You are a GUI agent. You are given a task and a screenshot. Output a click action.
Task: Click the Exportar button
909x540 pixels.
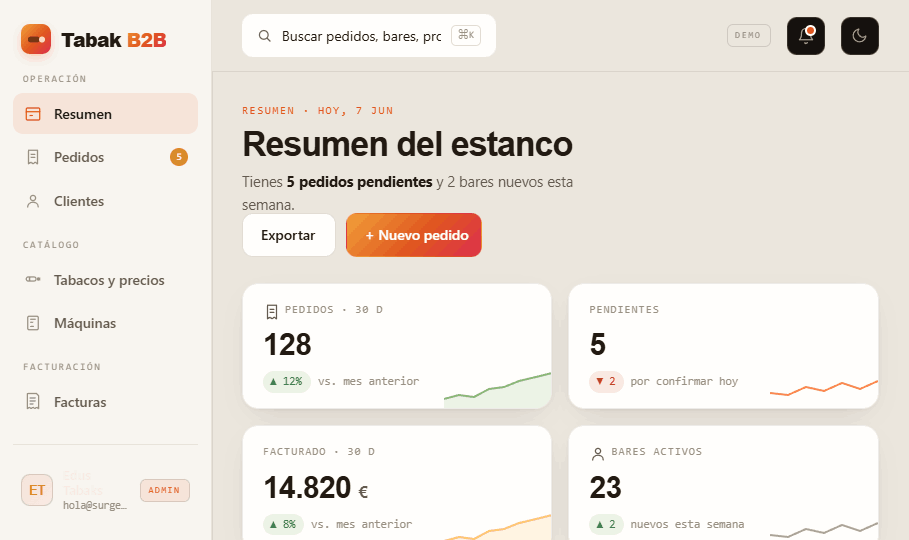(289, 235)
